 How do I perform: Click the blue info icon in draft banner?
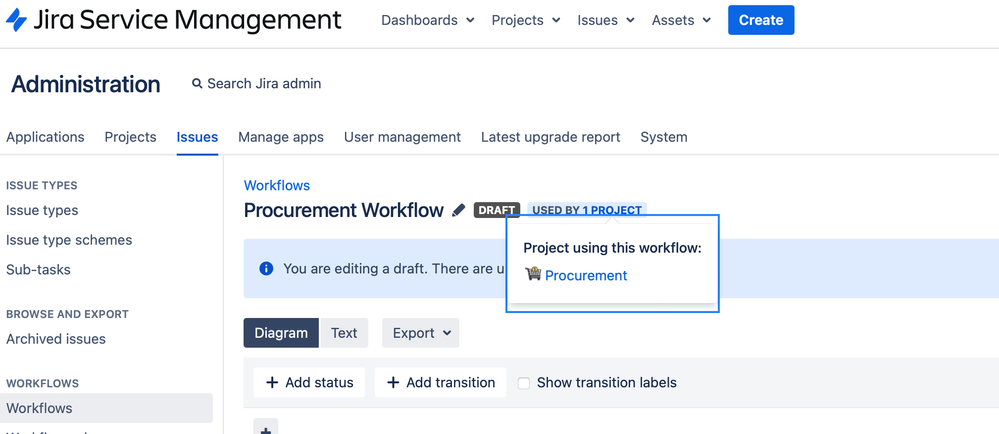coord(266,268)
